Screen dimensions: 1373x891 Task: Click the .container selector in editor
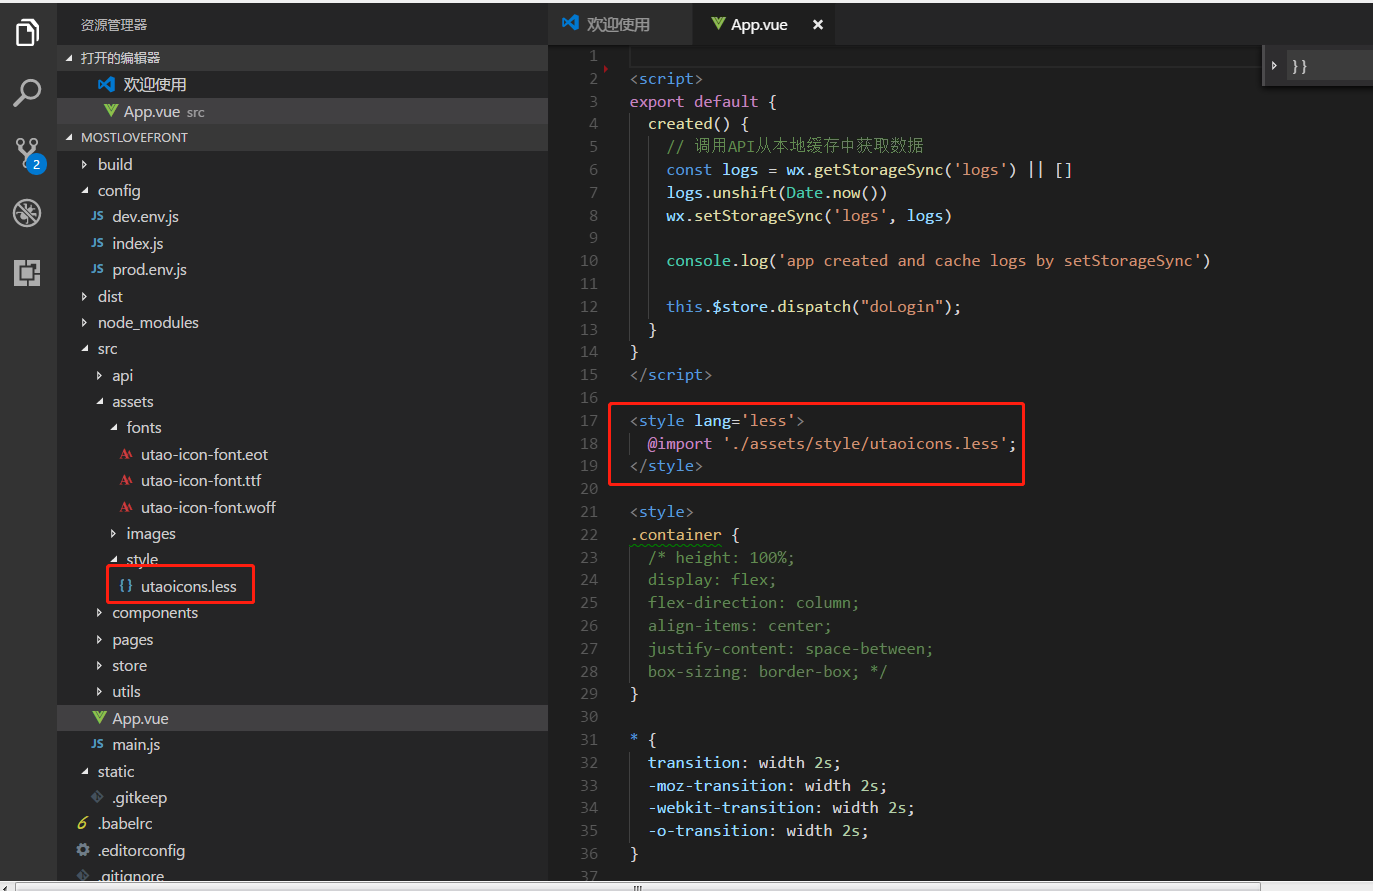point(676,535)
